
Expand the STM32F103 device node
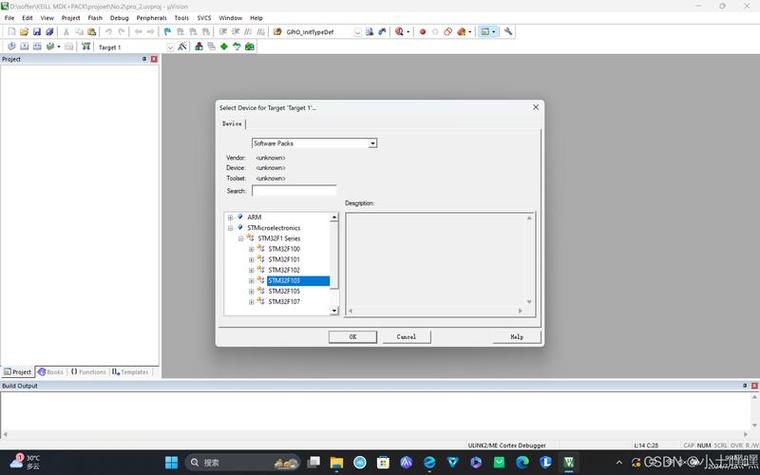251,281
